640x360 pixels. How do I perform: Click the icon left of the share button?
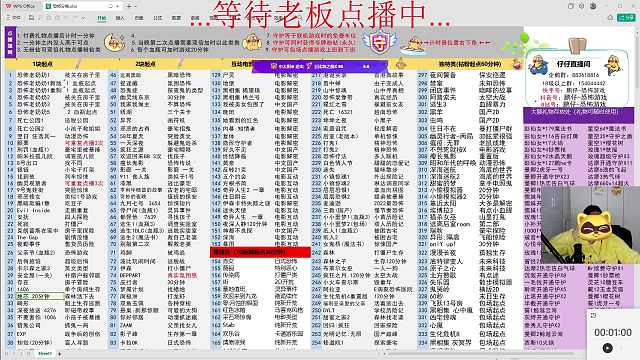(611, 17)
